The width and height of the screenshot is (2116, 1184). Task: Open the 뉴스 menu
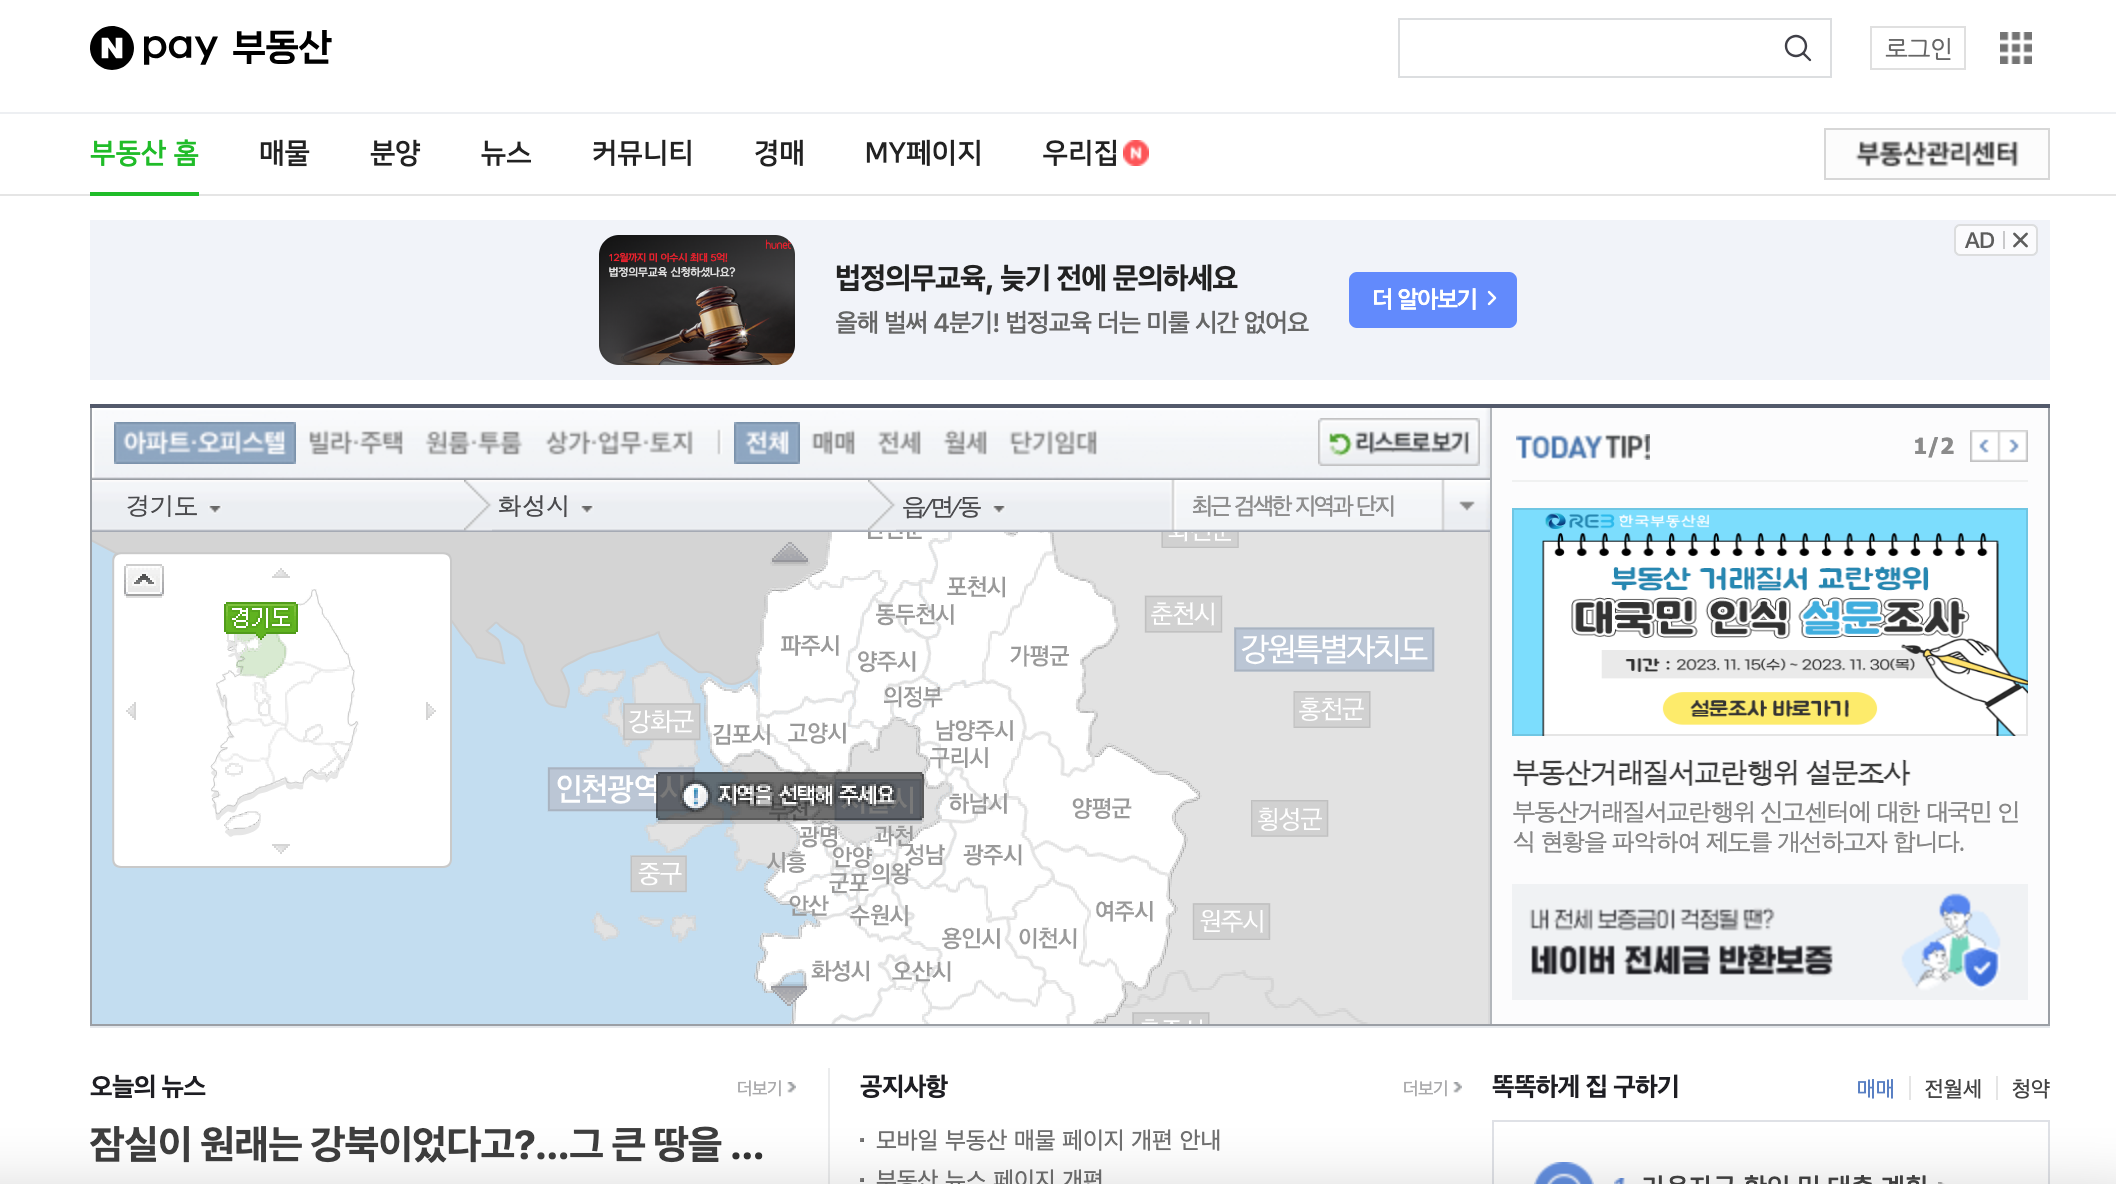(x=506, y=153)
